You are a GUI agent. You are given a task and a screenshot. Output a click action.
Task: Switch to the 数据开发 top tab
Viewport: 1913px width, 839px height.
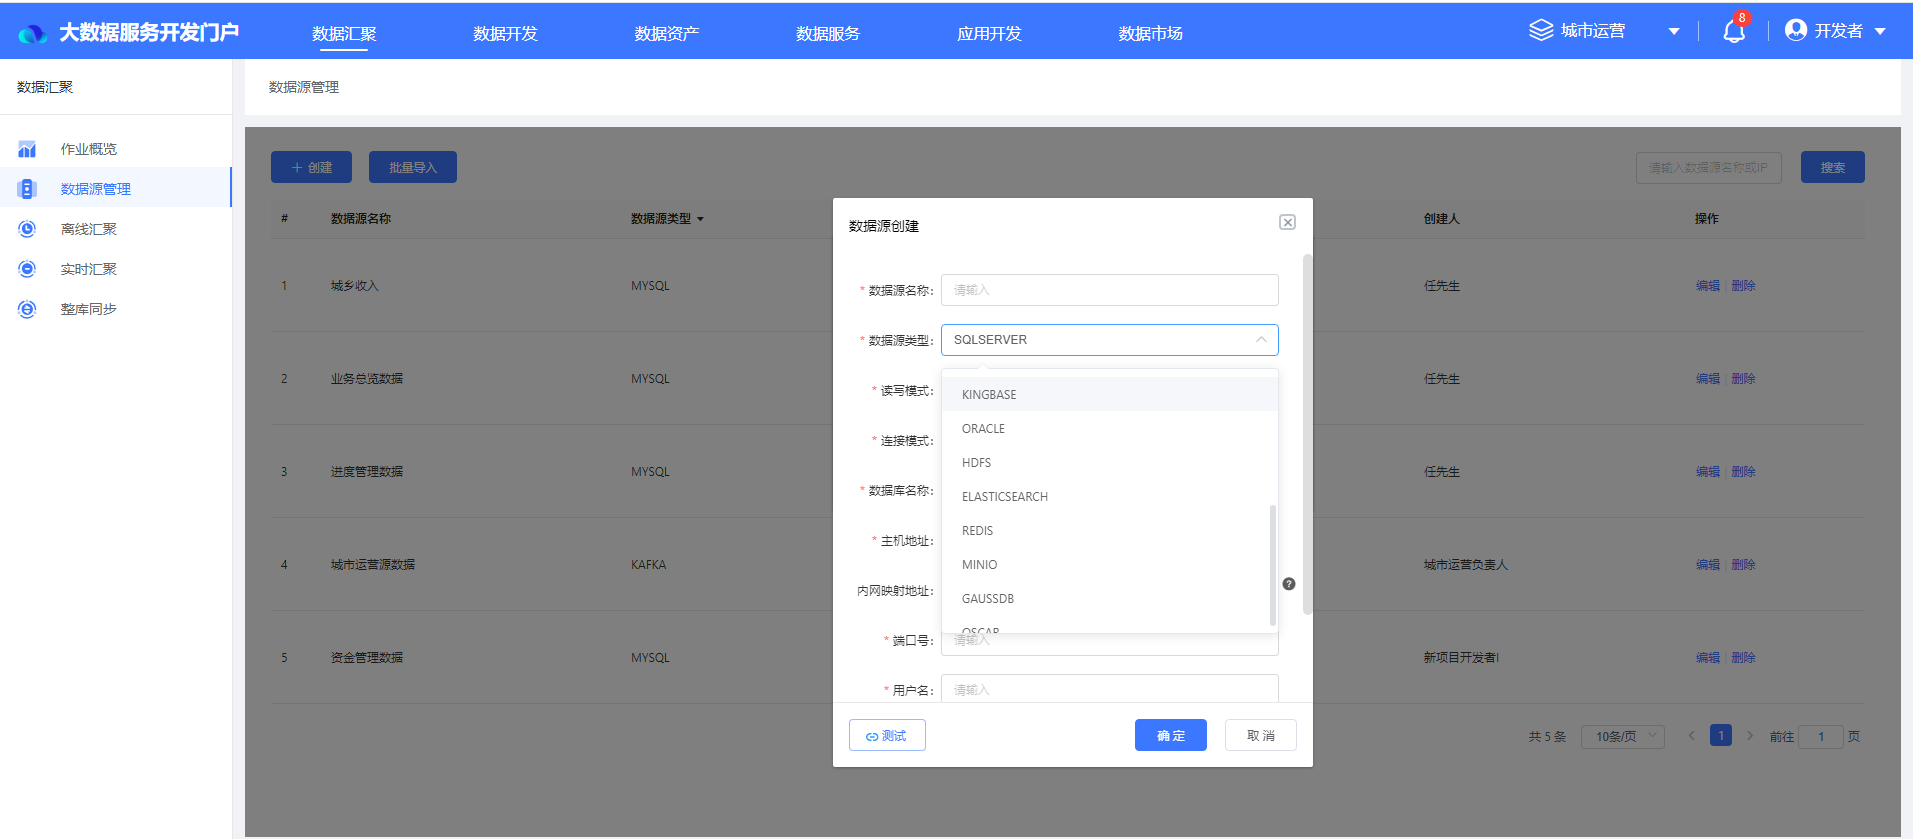505,33
